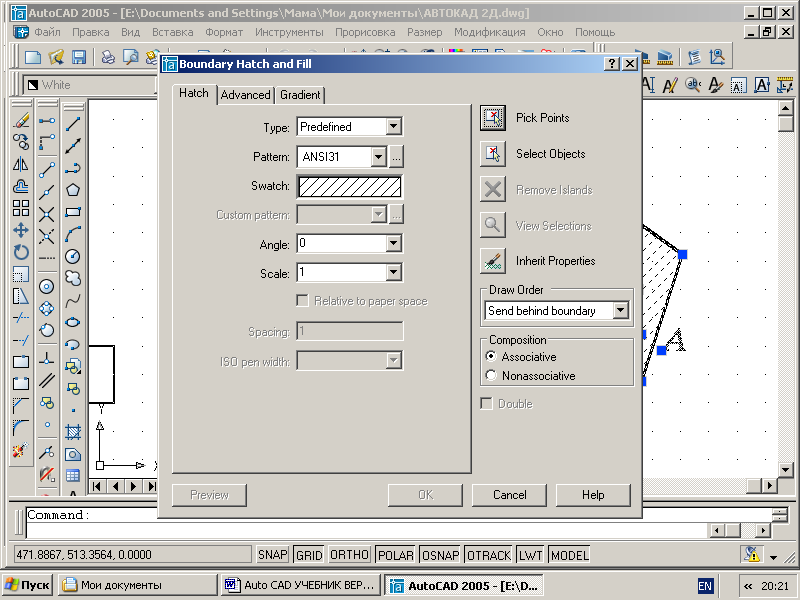Select the Move tool with crossed arrows
800x600 pixels.
(x=21, y=230)
